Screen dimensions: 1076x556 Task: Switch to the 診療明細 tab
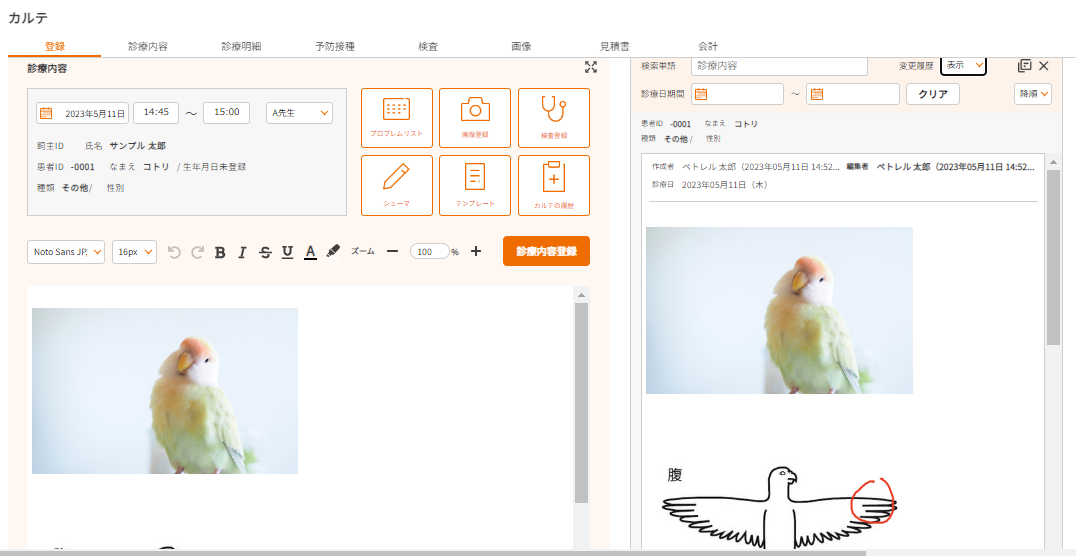pyautogui.click(x=242, y=47)
